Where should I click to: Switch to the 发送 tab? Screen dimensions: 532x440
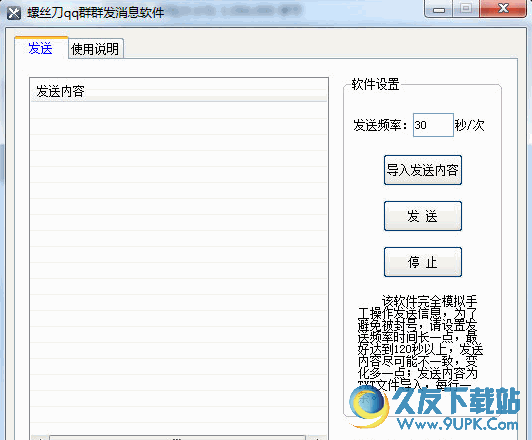click(41, 48)
